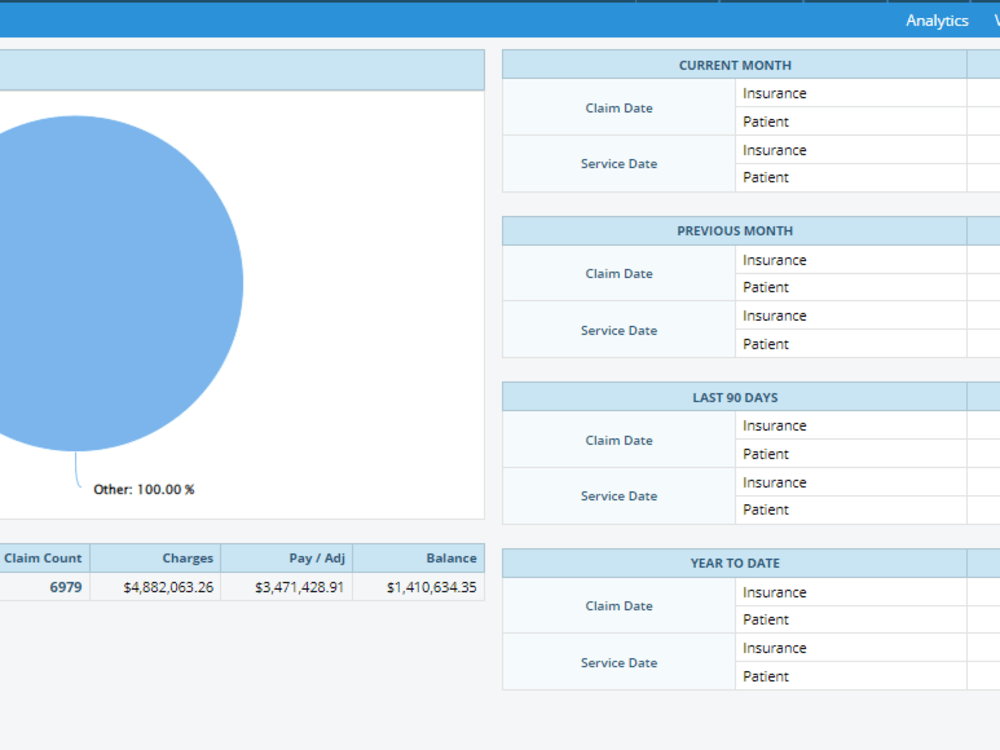Viewport: 1000px width, 750px height.
Task: Select the charges value $4,882,063.26
Action: click(x=168, y=587)
